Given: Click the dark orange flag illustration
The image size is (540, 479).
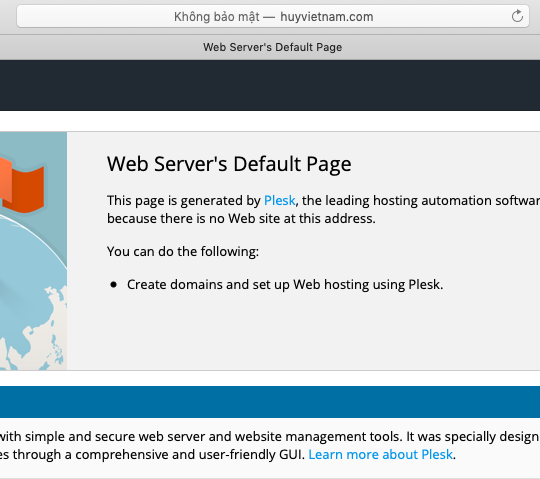Looking at the screenshot, I should [25, 189].
